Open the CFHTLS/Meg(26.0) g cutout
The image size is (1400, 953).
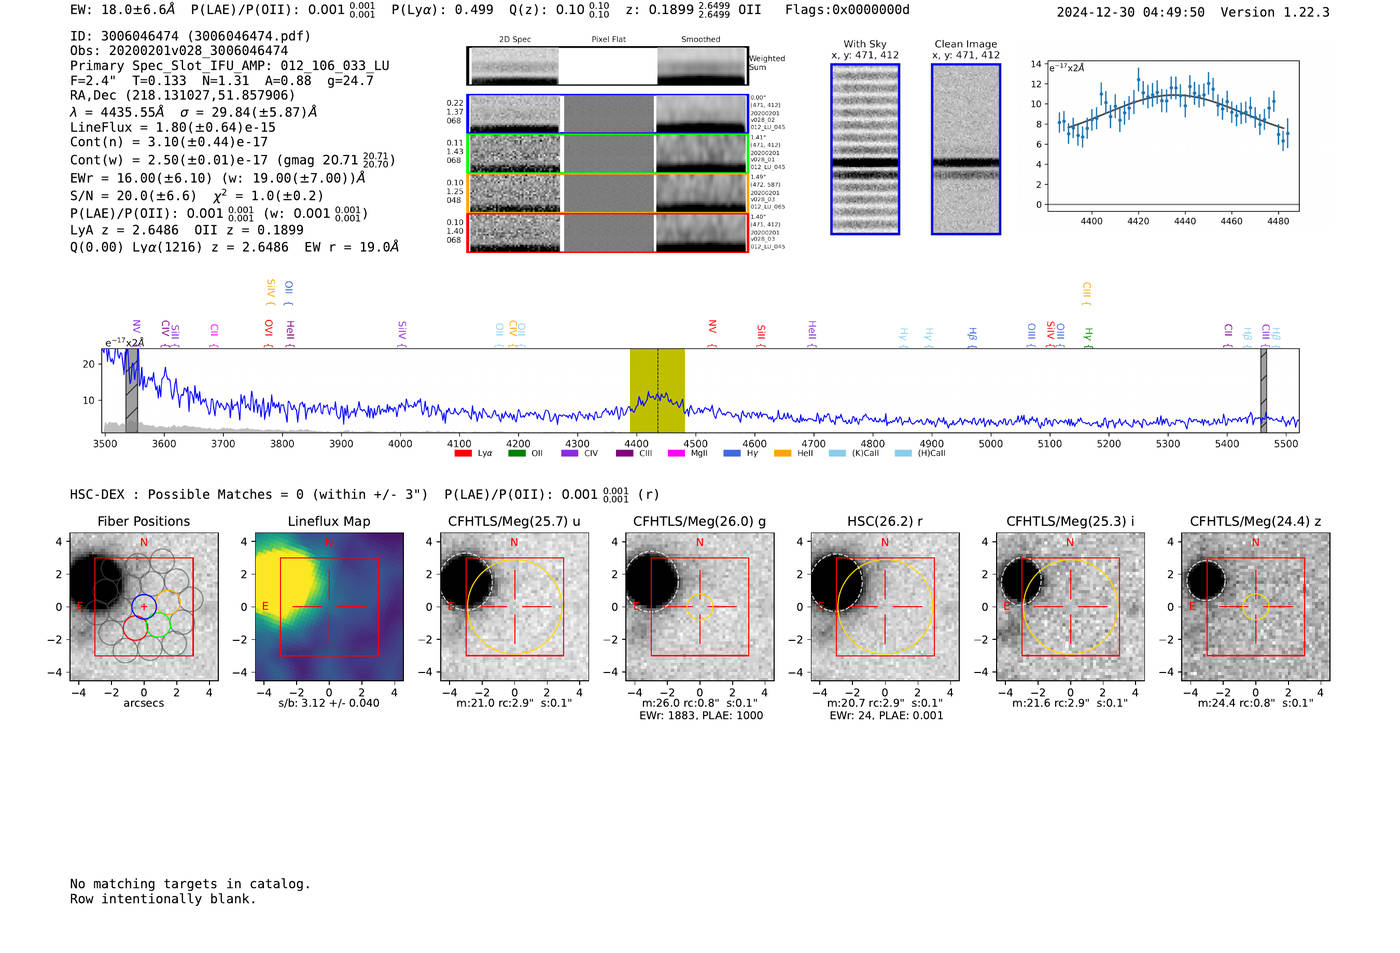point(700,607)
